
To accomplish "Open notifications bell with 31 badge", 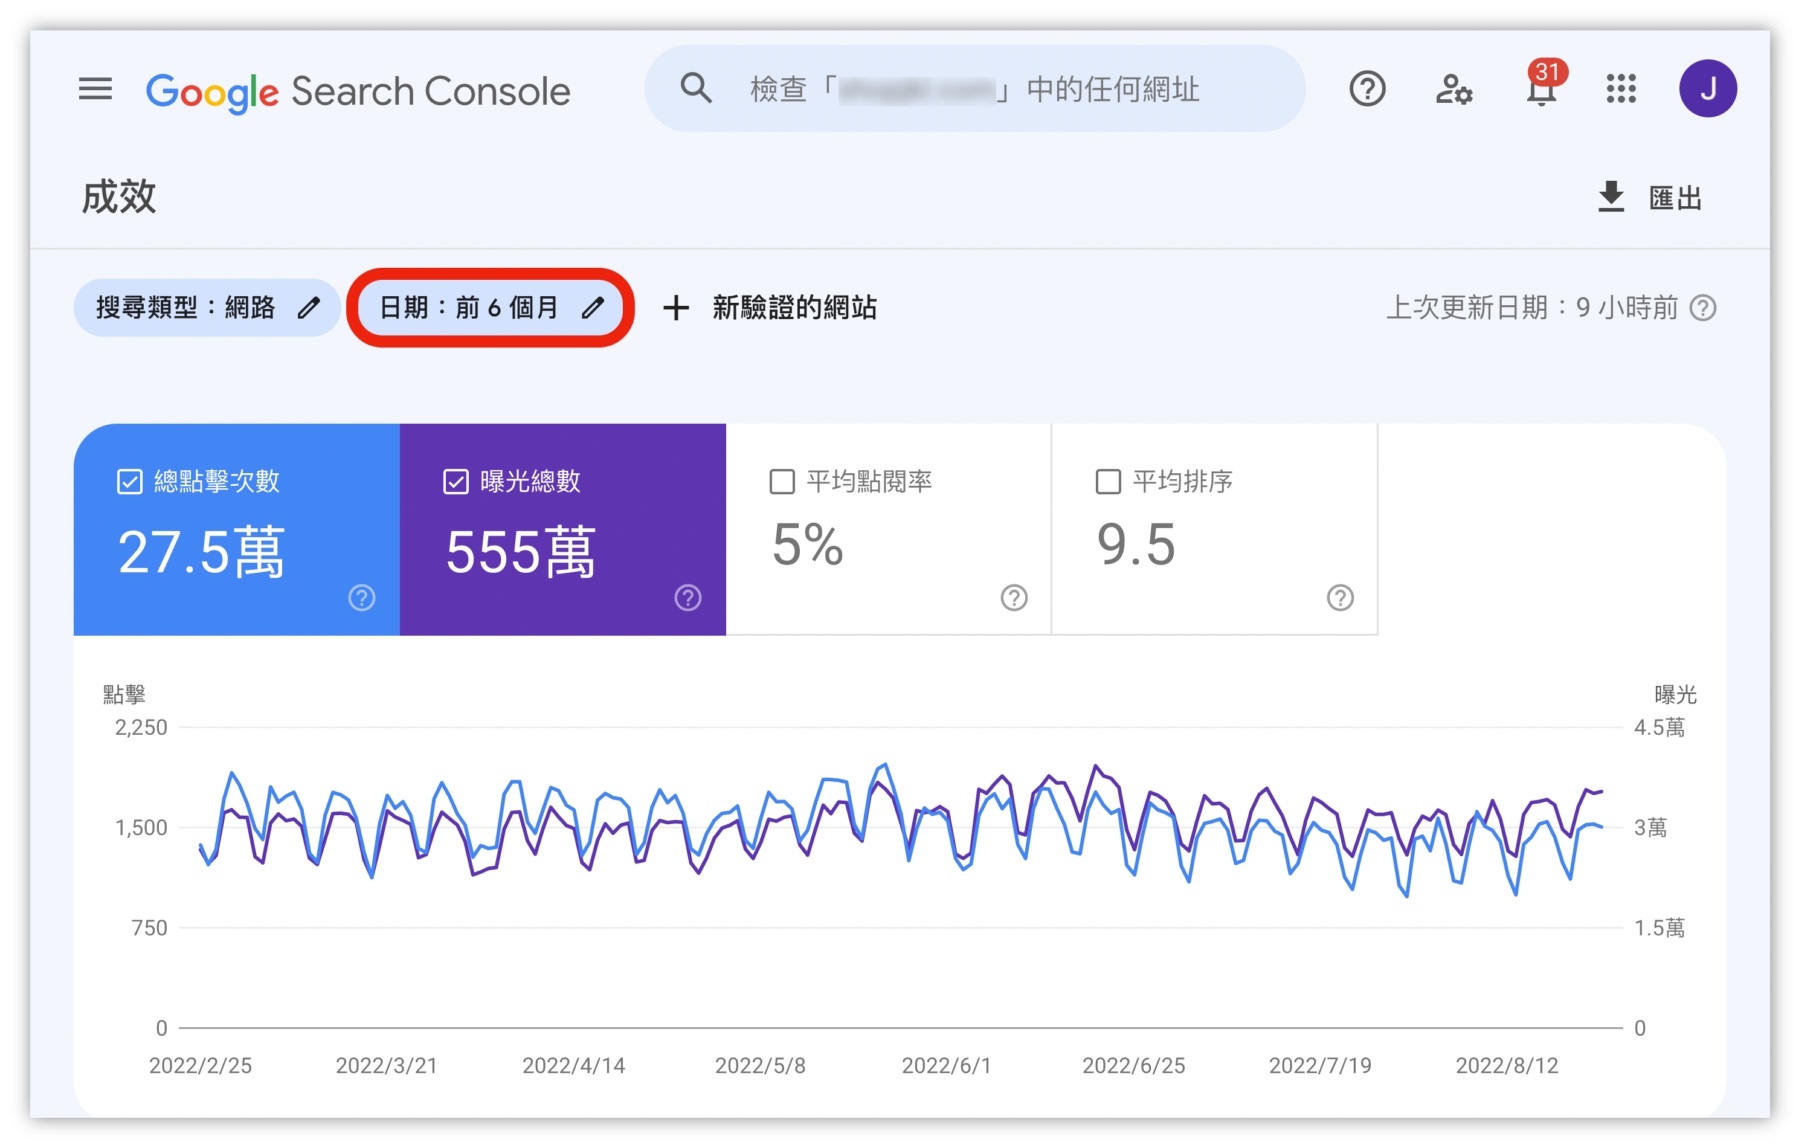I will 1541,89.
